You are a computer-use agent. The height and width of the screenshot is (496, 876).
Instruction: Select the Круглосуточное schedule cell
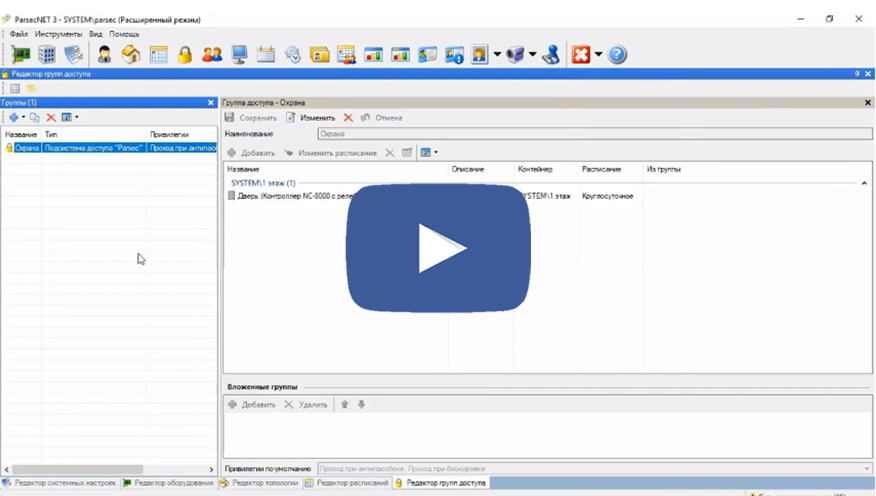click(x=608, y=196)
